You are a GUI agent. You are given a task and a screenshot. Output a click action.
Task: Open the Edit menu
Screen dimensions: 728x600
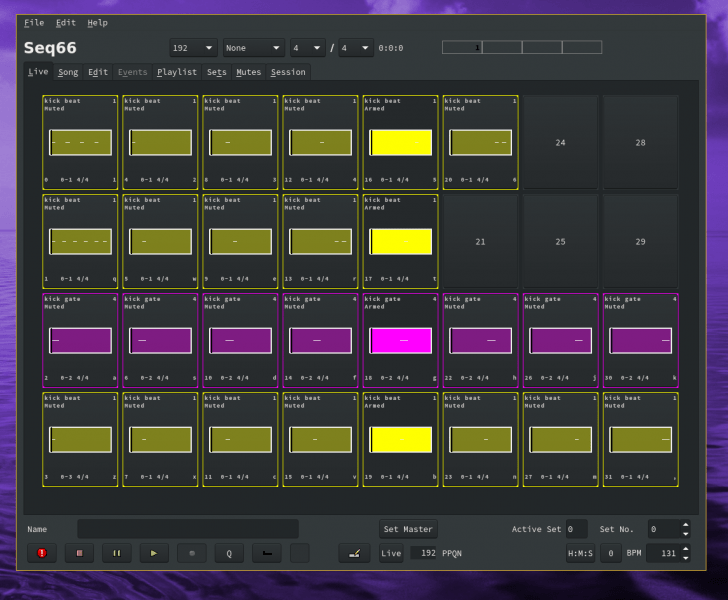65,23
